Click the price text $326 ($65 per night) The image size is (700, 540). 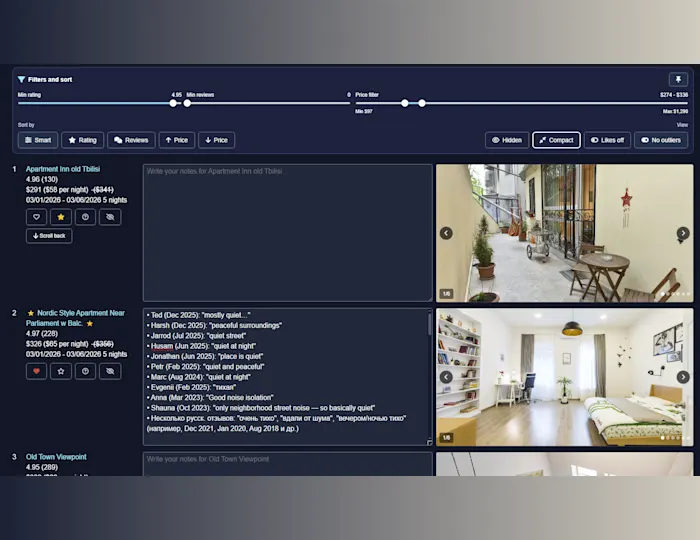point(57,344)
